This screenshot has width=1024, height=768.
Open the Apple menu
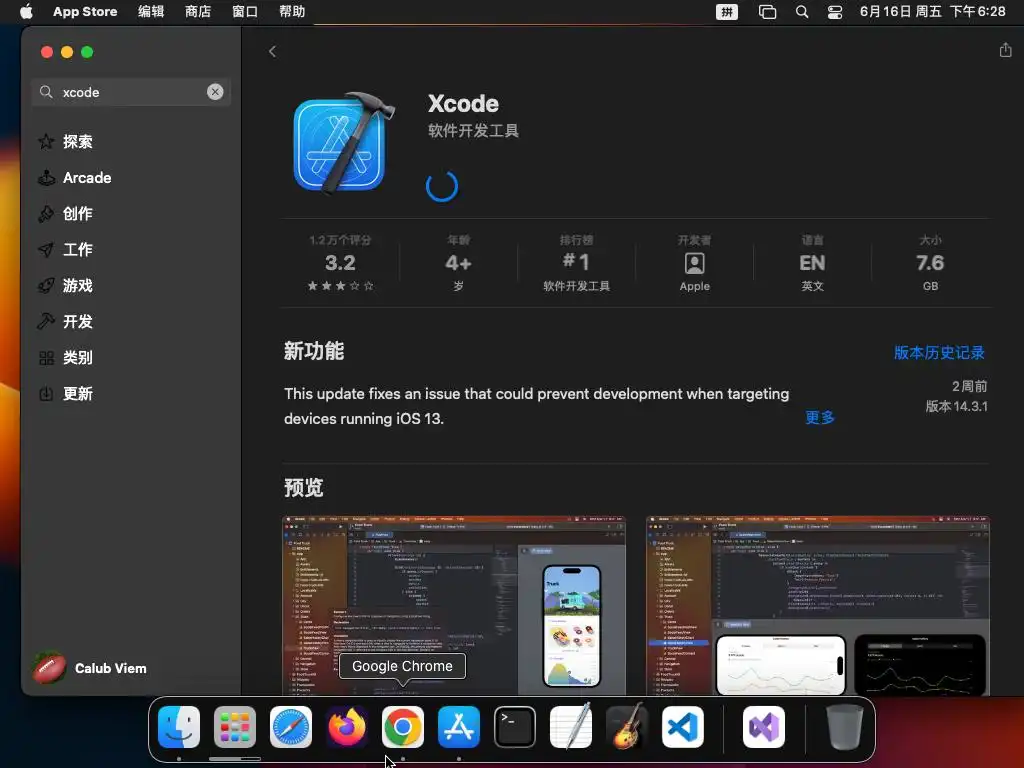pyautogui.click(x=26, y=12)
